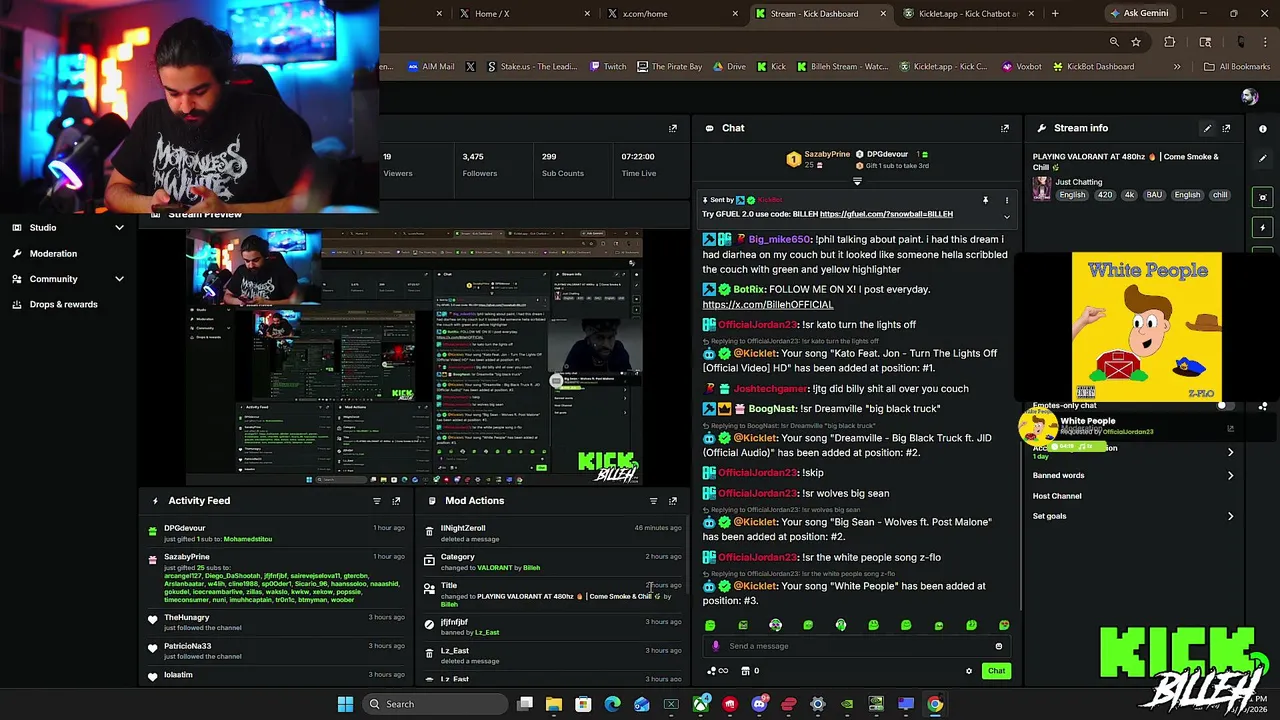
Task: Pop out the Stream info panel
Action: 1226,128
